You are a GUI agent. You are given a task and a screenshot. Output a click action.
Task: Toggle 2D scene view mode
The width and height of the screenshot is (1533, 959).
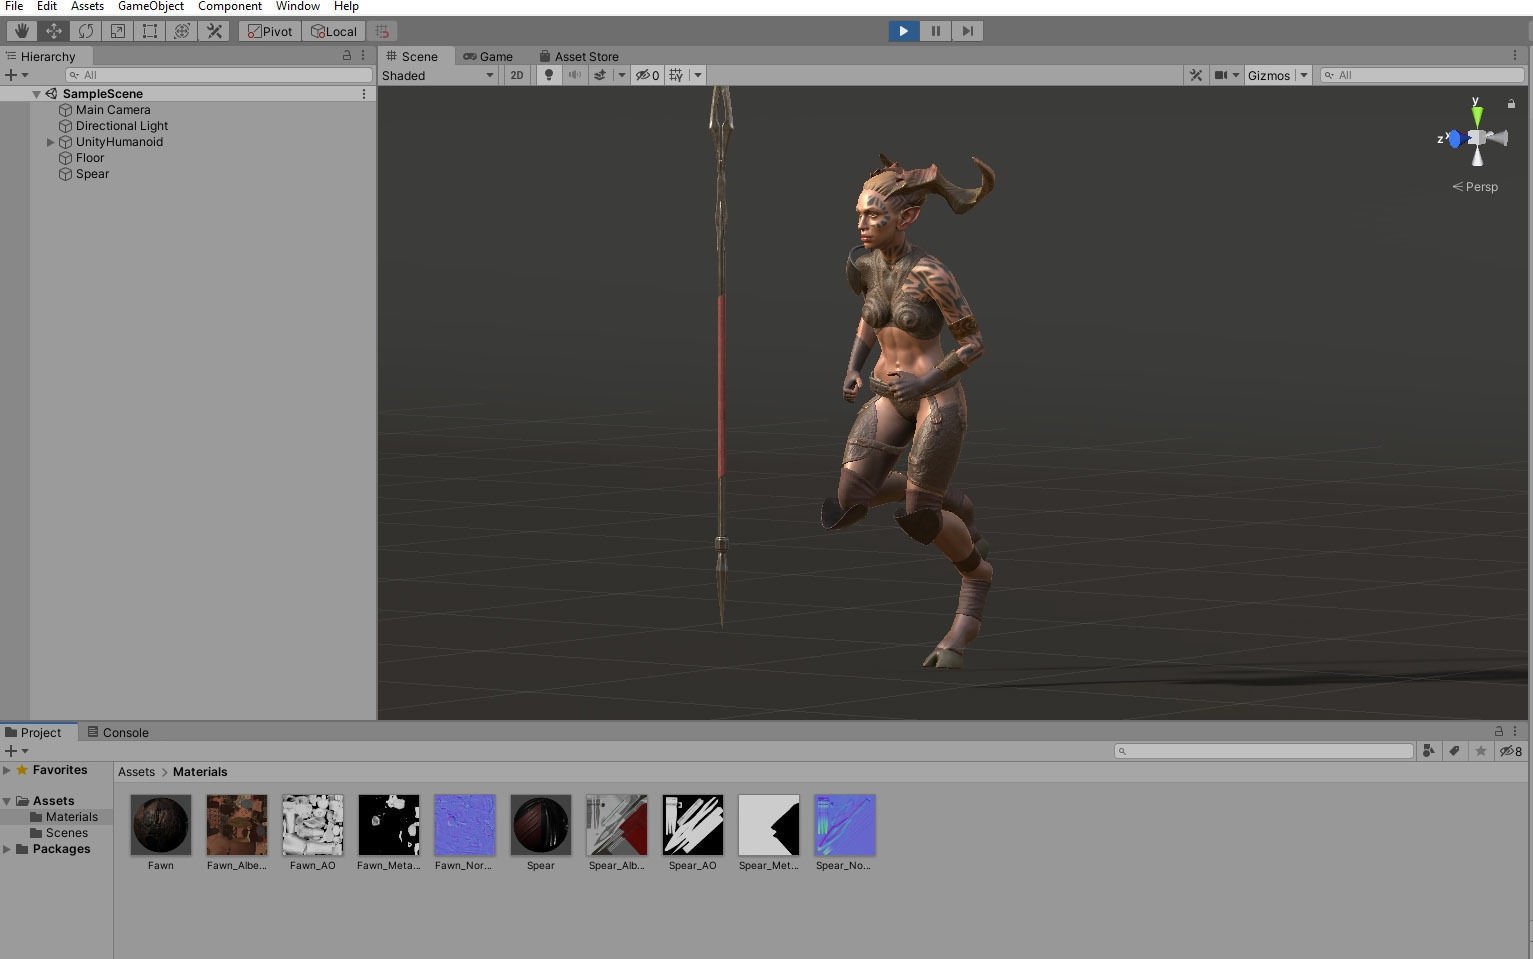point(516,75)
